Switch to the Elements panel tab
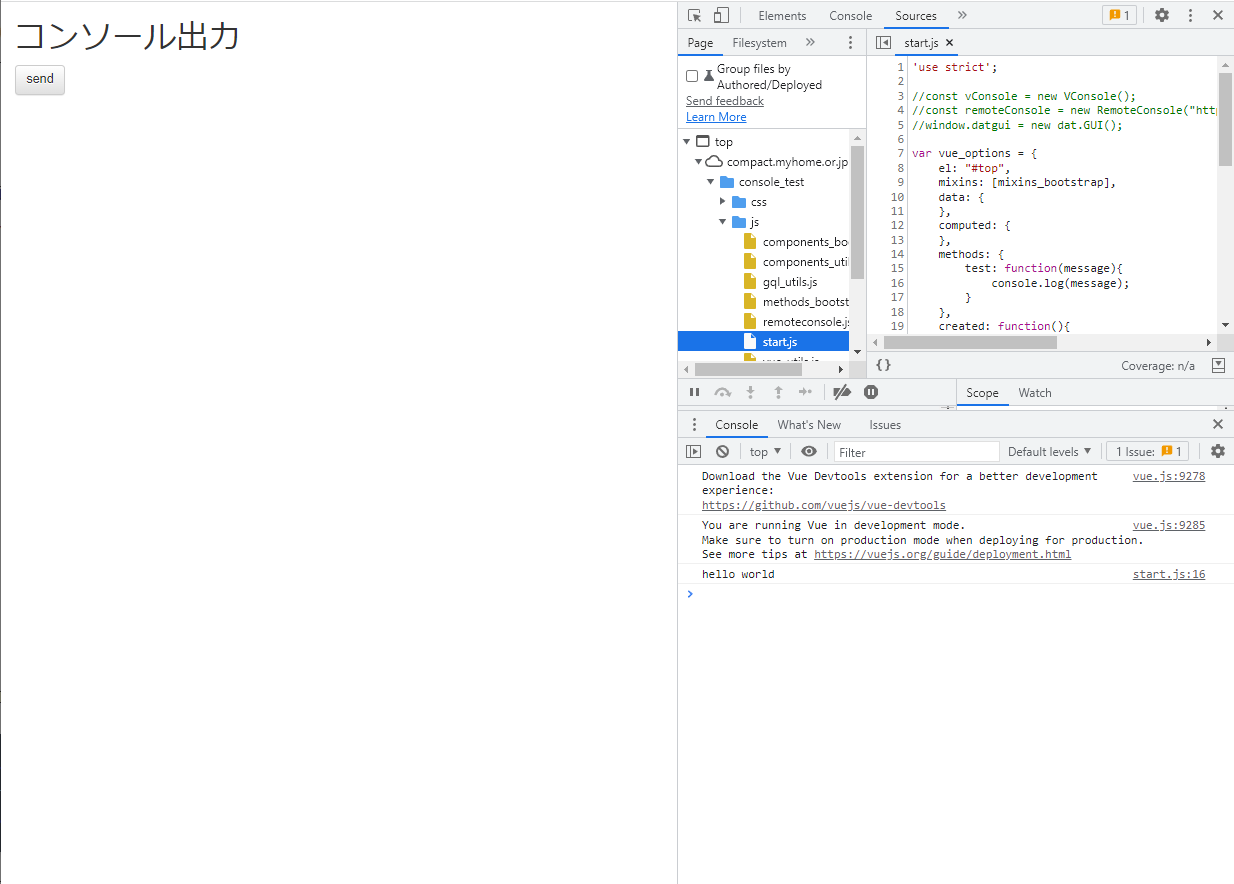Screen dimensions: 1234x884 click(x=781, y=15)
